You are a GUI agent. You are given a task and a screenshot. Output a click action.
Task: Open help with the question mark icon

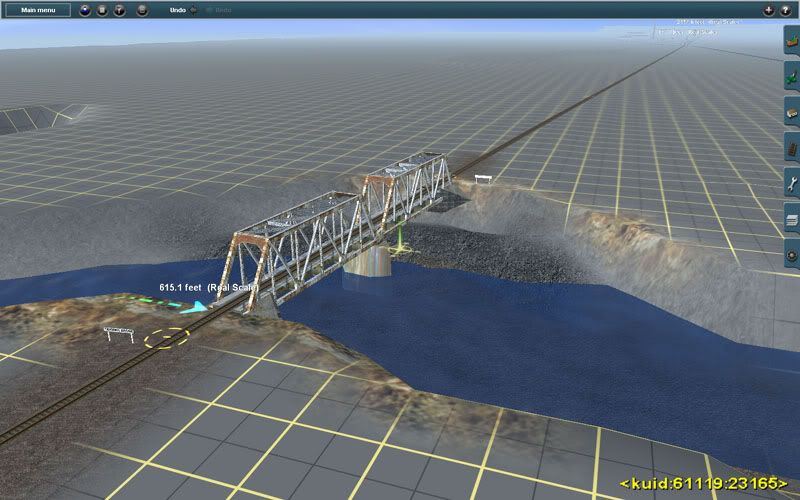(785, 10)
